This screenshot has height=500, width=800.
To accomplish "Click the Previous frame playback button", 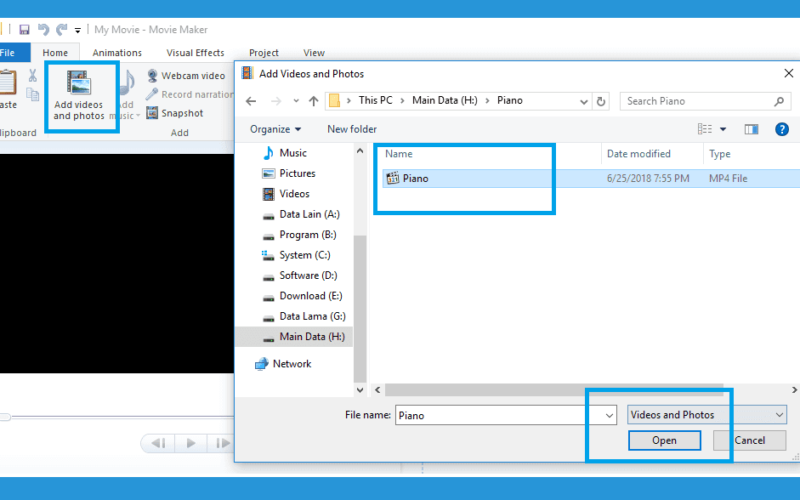I will (159, 443).
